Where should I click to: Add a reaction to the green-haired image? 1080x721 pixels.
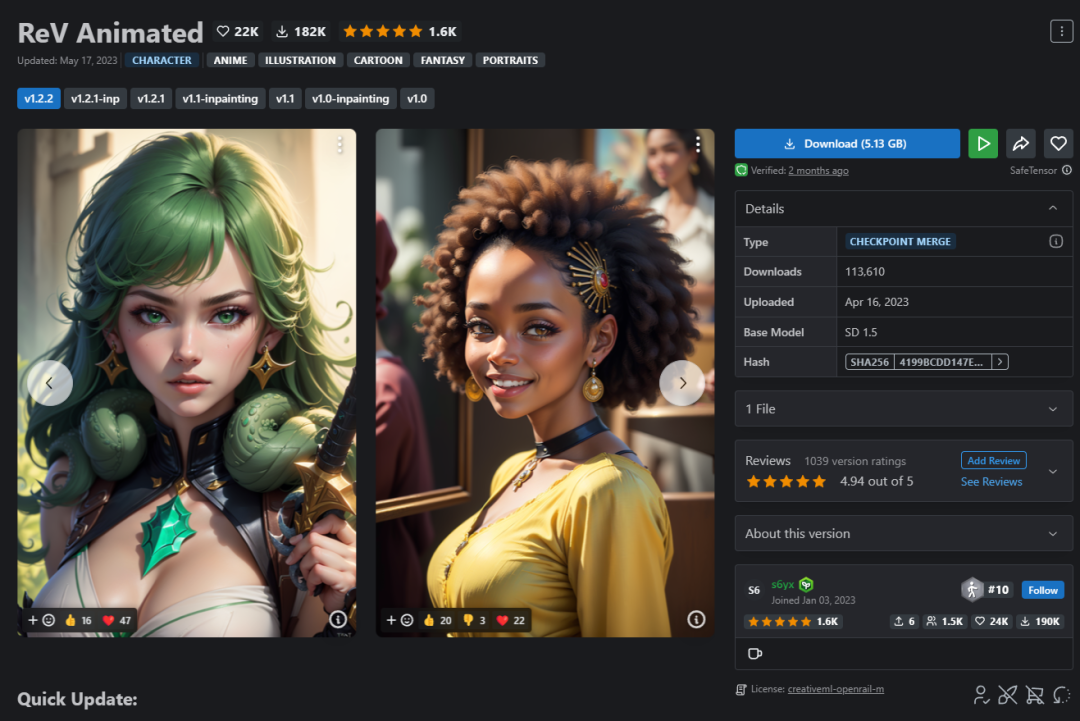(x=41, y=620)
